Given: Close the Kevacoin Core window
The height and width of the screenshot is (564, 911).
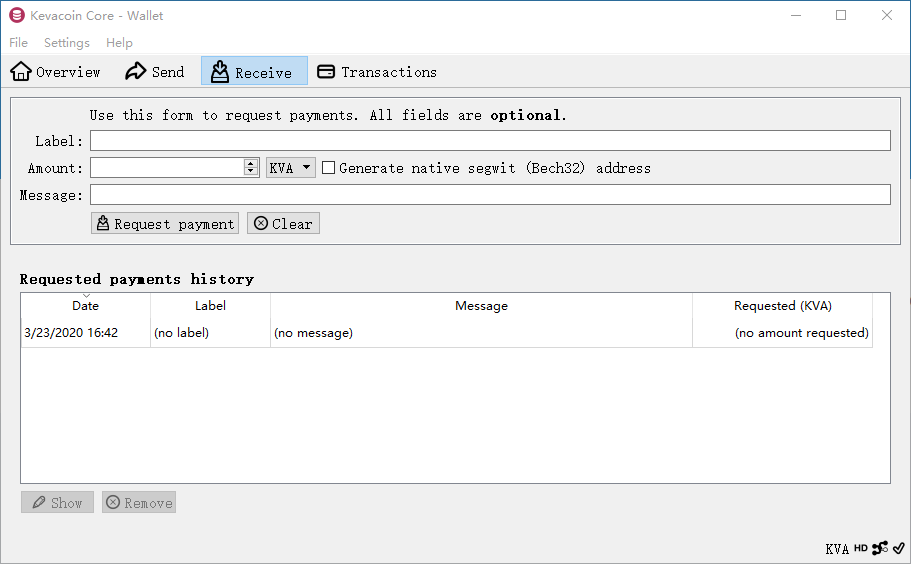Looking at the screenshot, I should (887, 16).
